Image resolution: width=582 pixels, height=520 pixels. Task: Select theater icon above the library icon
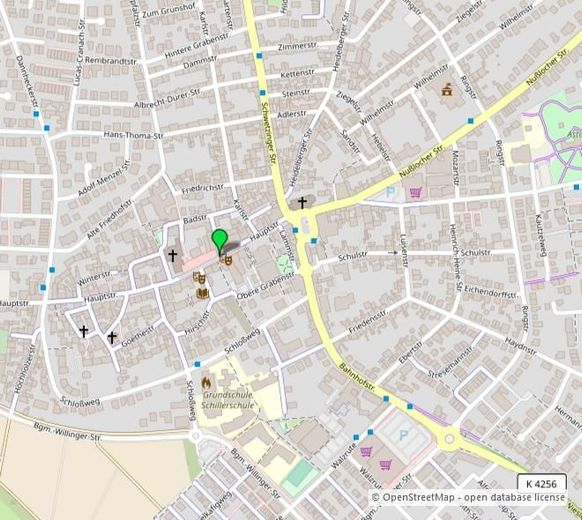coord(199,278)
